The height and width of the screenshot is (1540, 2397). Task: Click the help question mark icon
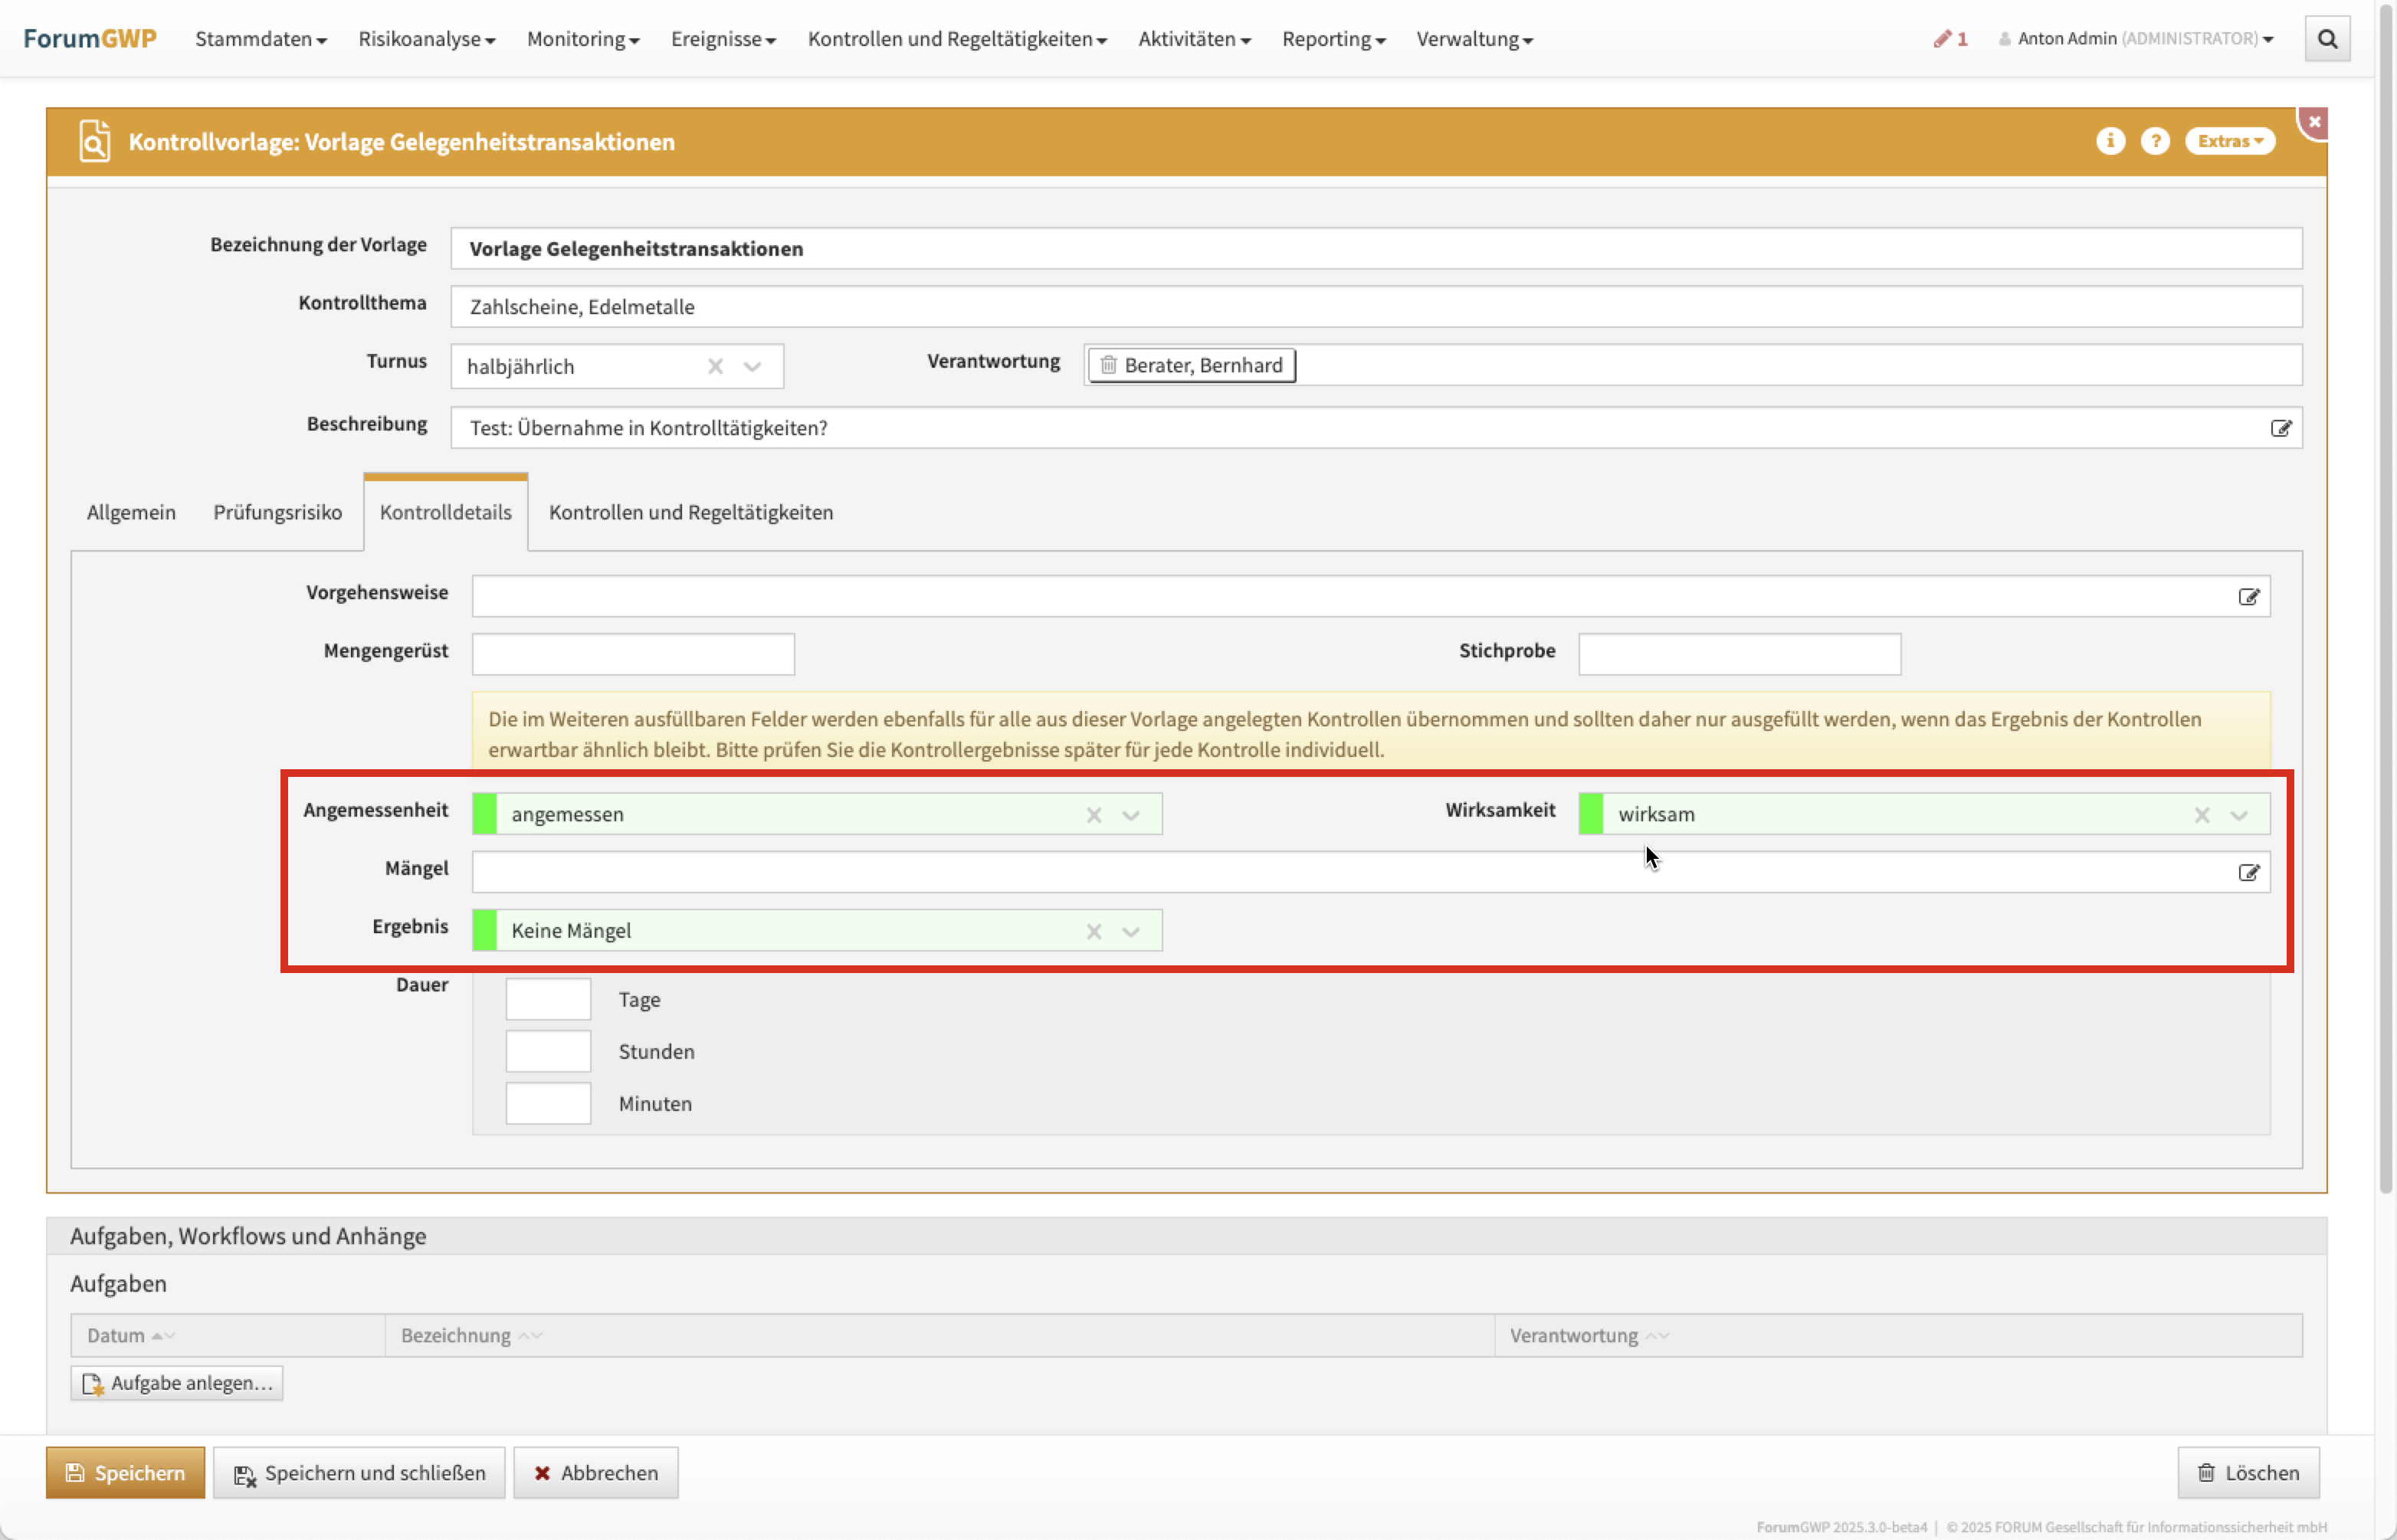pyautogui.click(x=2155, y=141)
